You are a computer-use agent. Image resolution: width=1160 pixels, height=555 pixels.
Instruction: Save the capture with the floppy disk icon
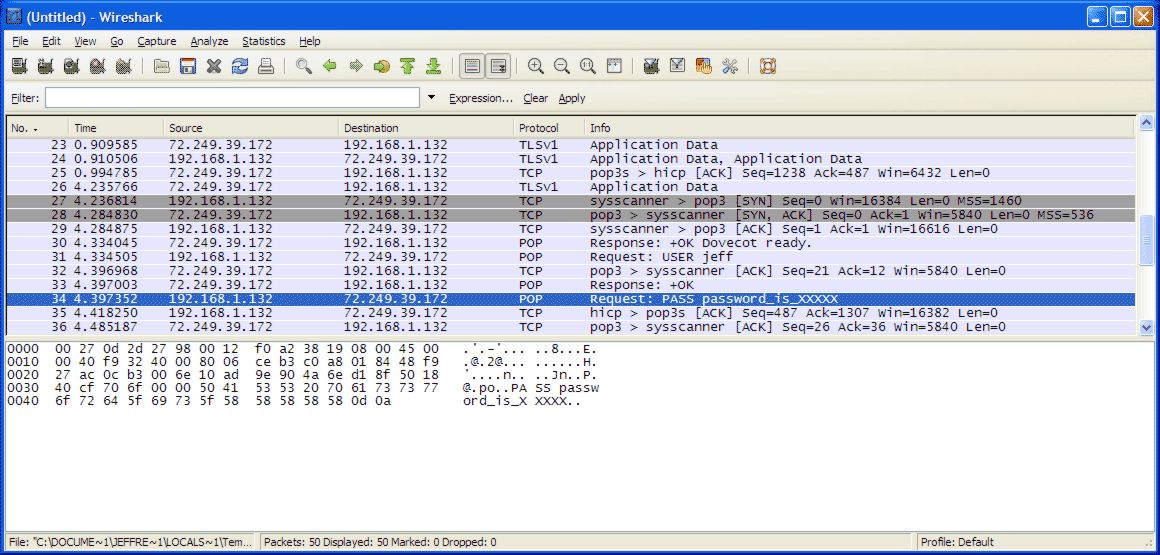188,67
